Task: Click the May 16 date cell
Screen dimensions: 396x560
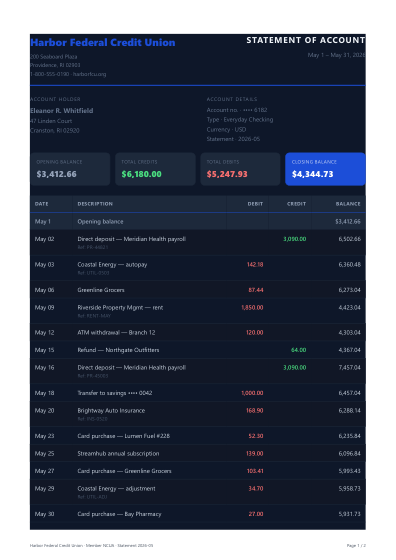Action: point(44,368)
